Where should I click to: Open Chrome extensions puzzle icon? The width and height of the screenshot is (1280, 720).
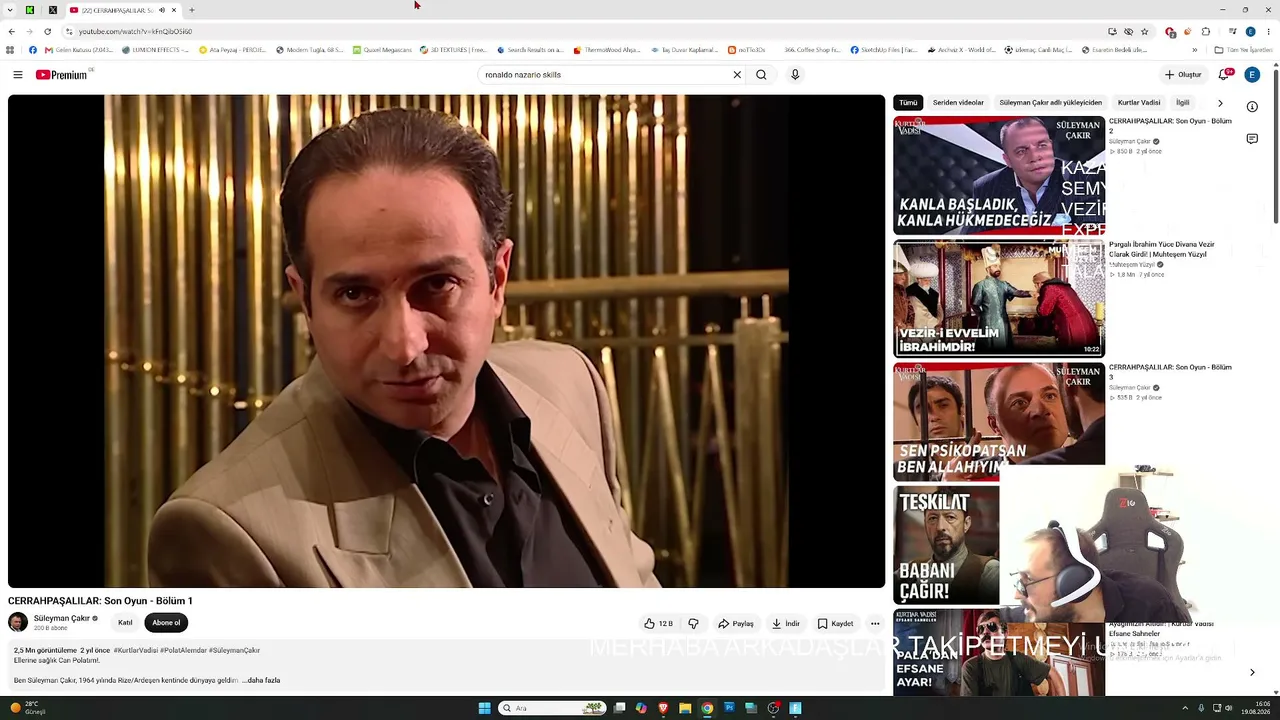1206,31
